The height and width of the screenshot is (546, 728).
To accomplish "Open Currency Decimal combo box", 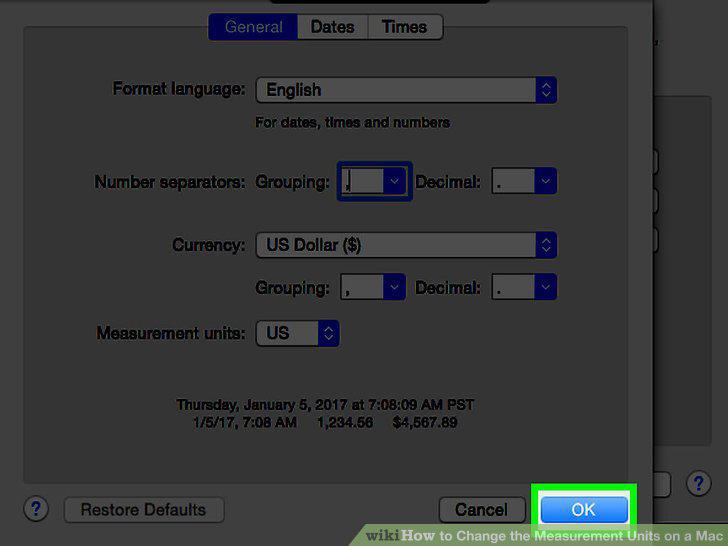I will pos(524,287).
